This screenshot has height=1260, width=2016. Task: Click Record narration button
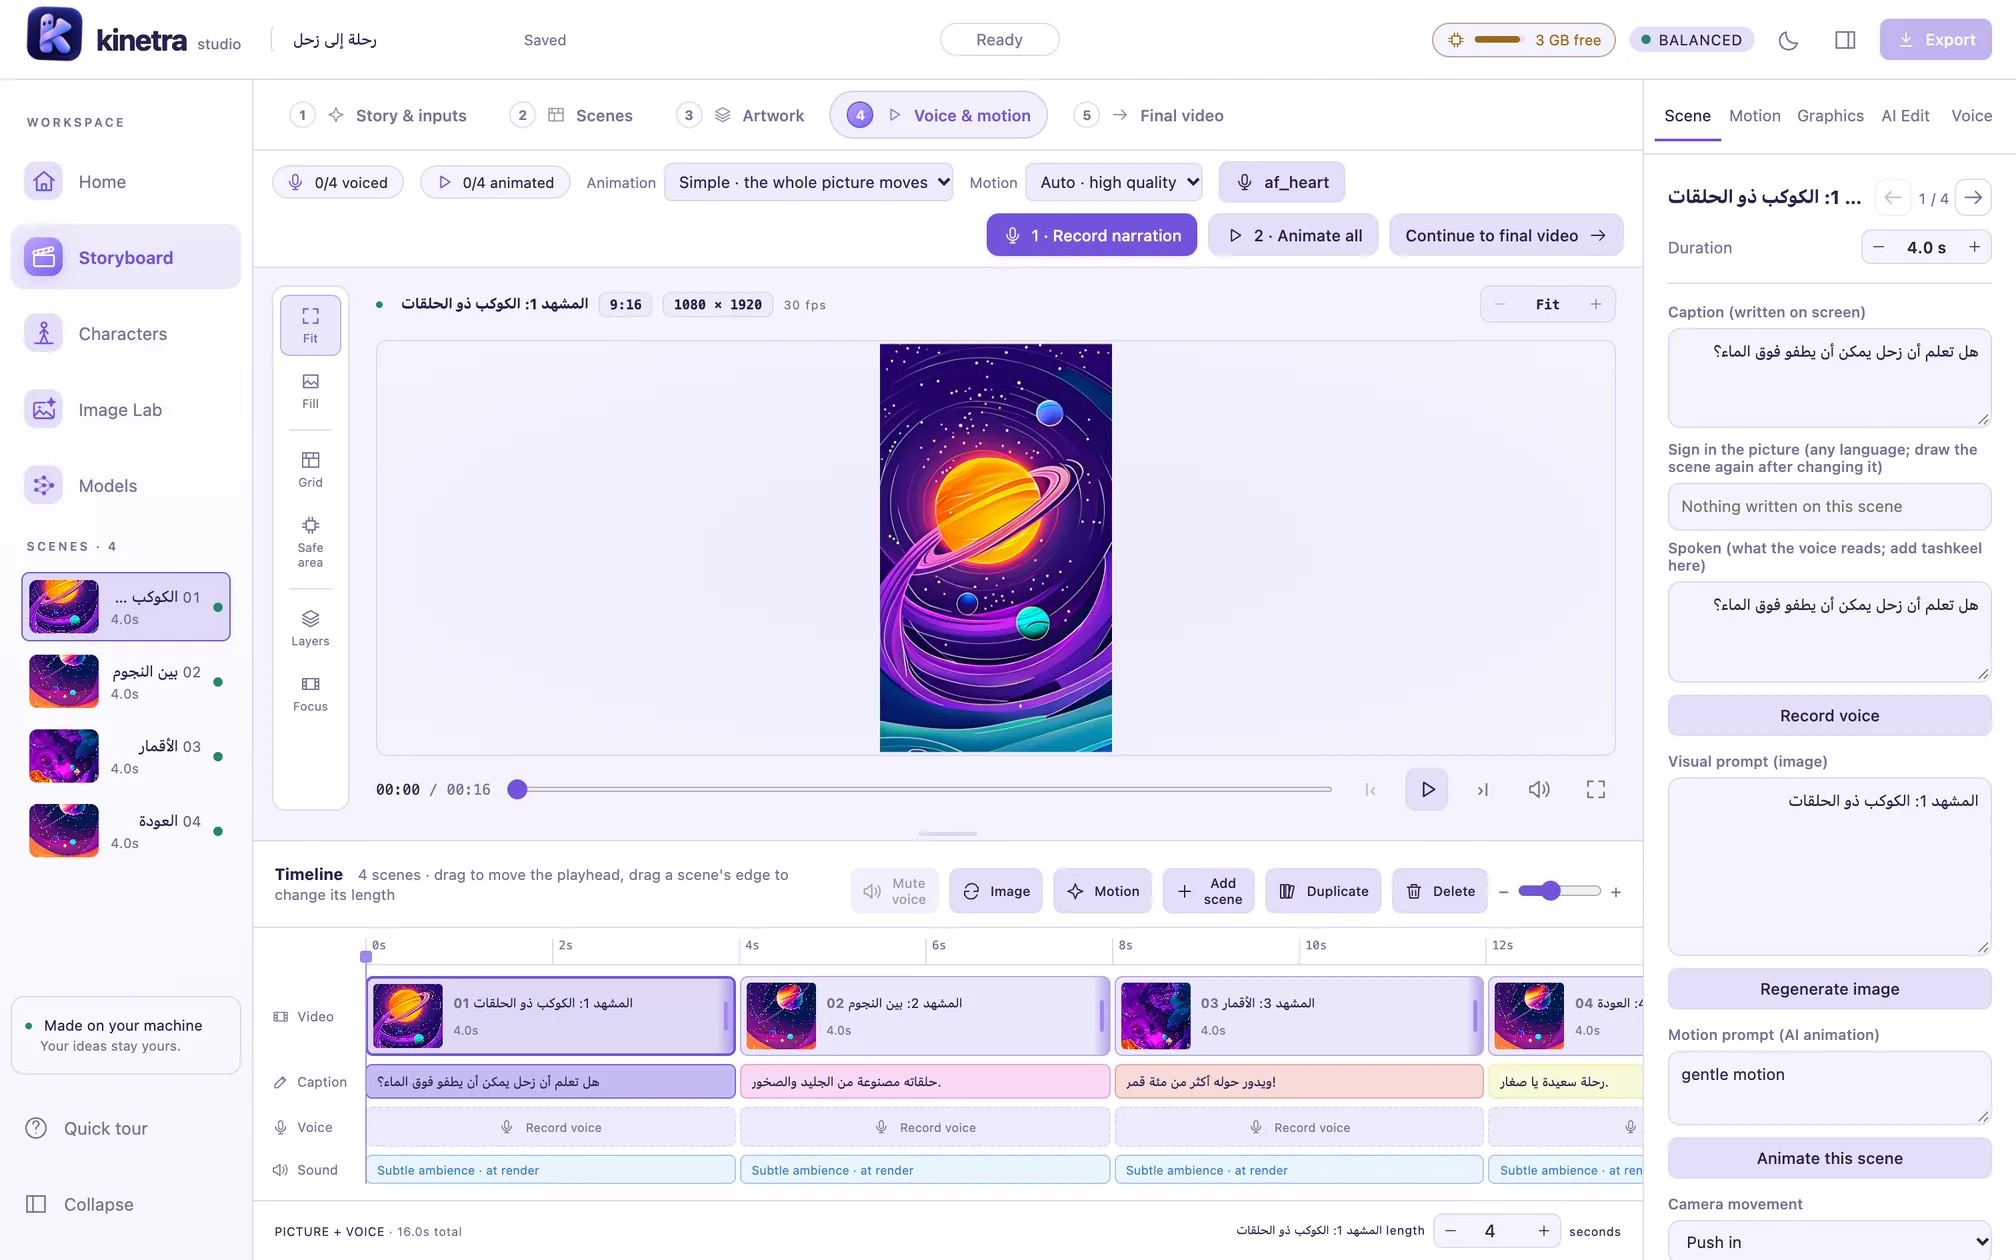coord(1091,236)
